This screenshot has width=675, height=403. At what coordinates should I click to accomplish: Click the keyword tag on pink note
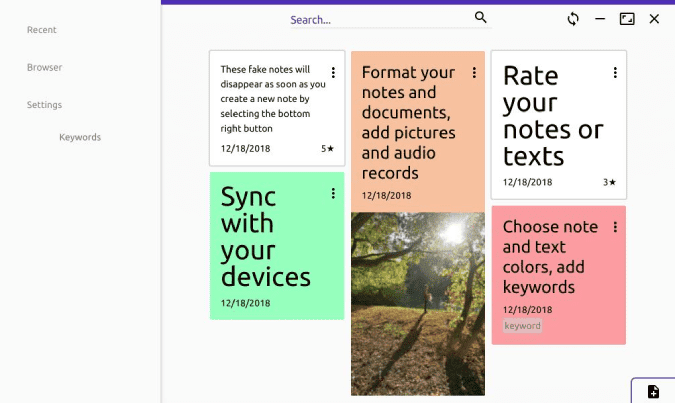coord(522,326)
